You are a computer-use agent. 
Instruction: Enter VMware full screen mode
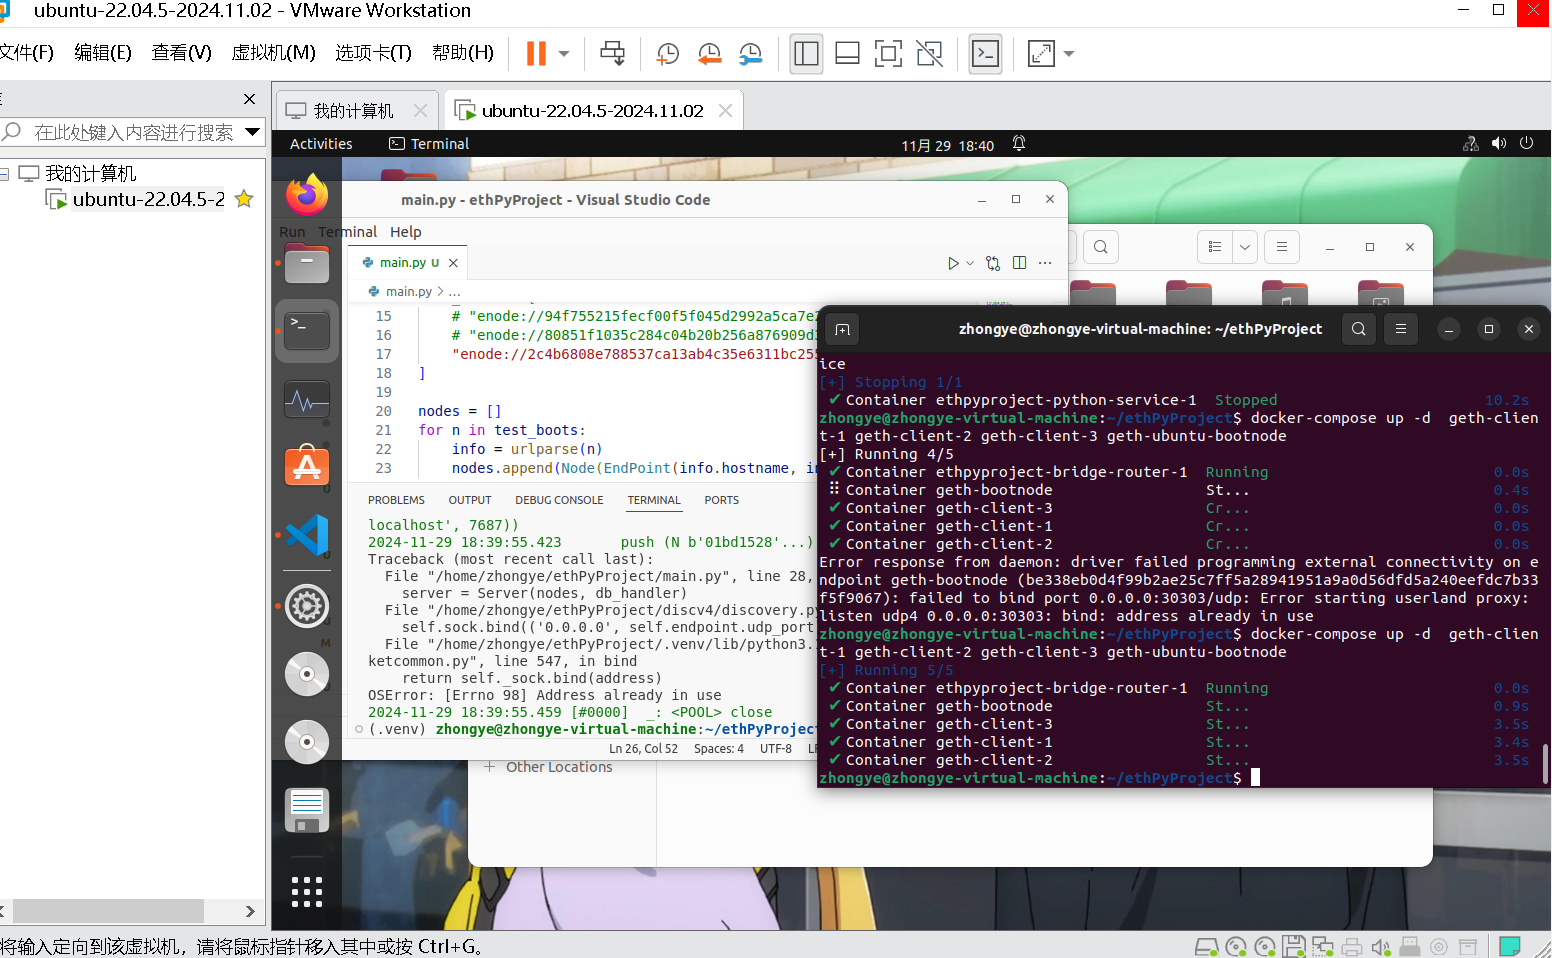pyautogui.click(x=888, y=54)
